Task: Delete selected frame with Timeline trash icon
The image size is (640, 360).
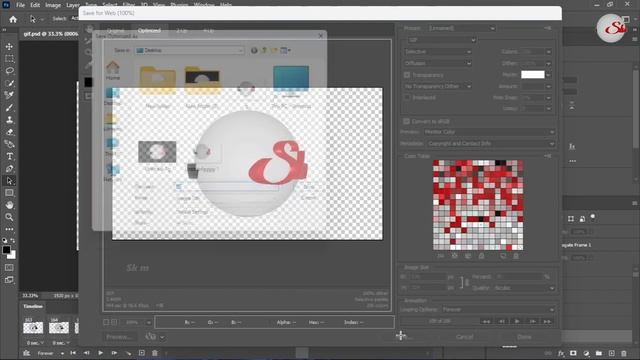Action: point(155,353)
